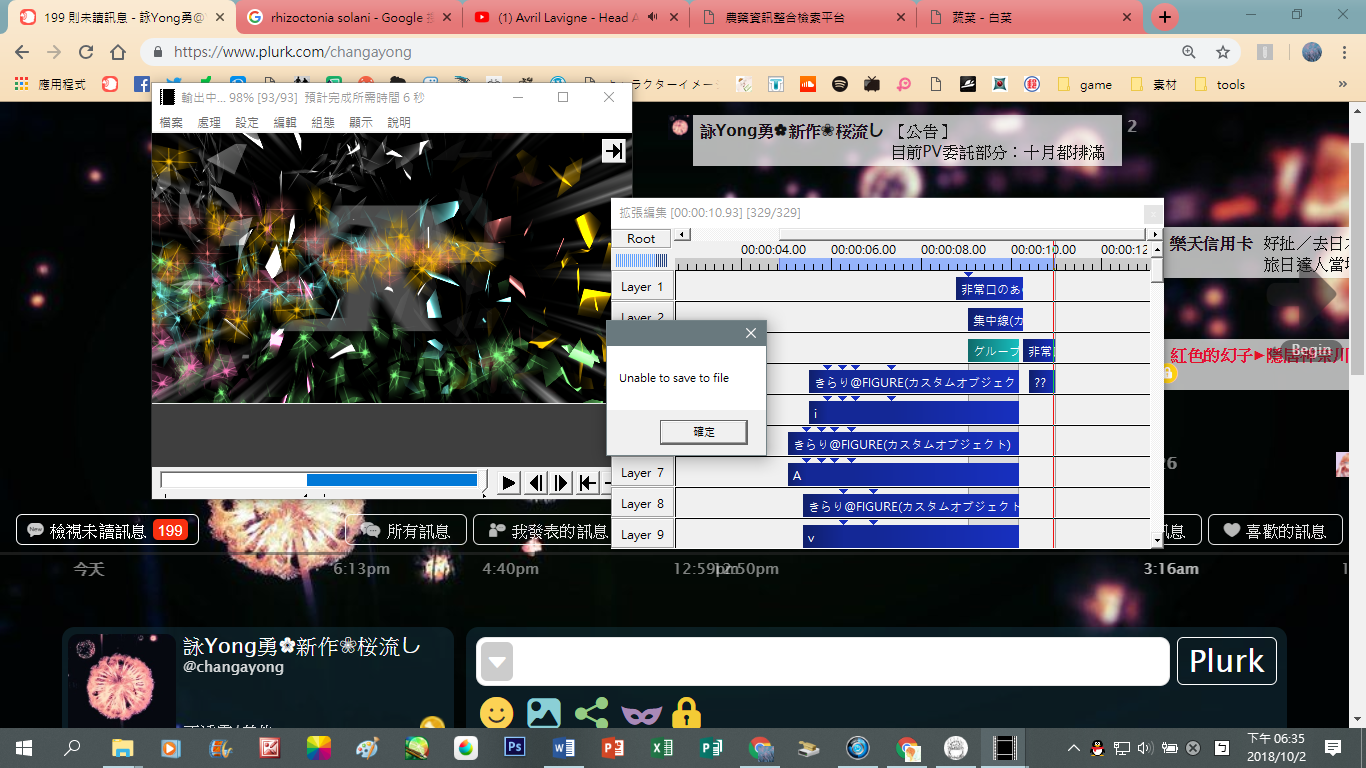Open the 說明 menu in AviUtl
Viewport: 1366px width, 768px height.
pos(399,122)
